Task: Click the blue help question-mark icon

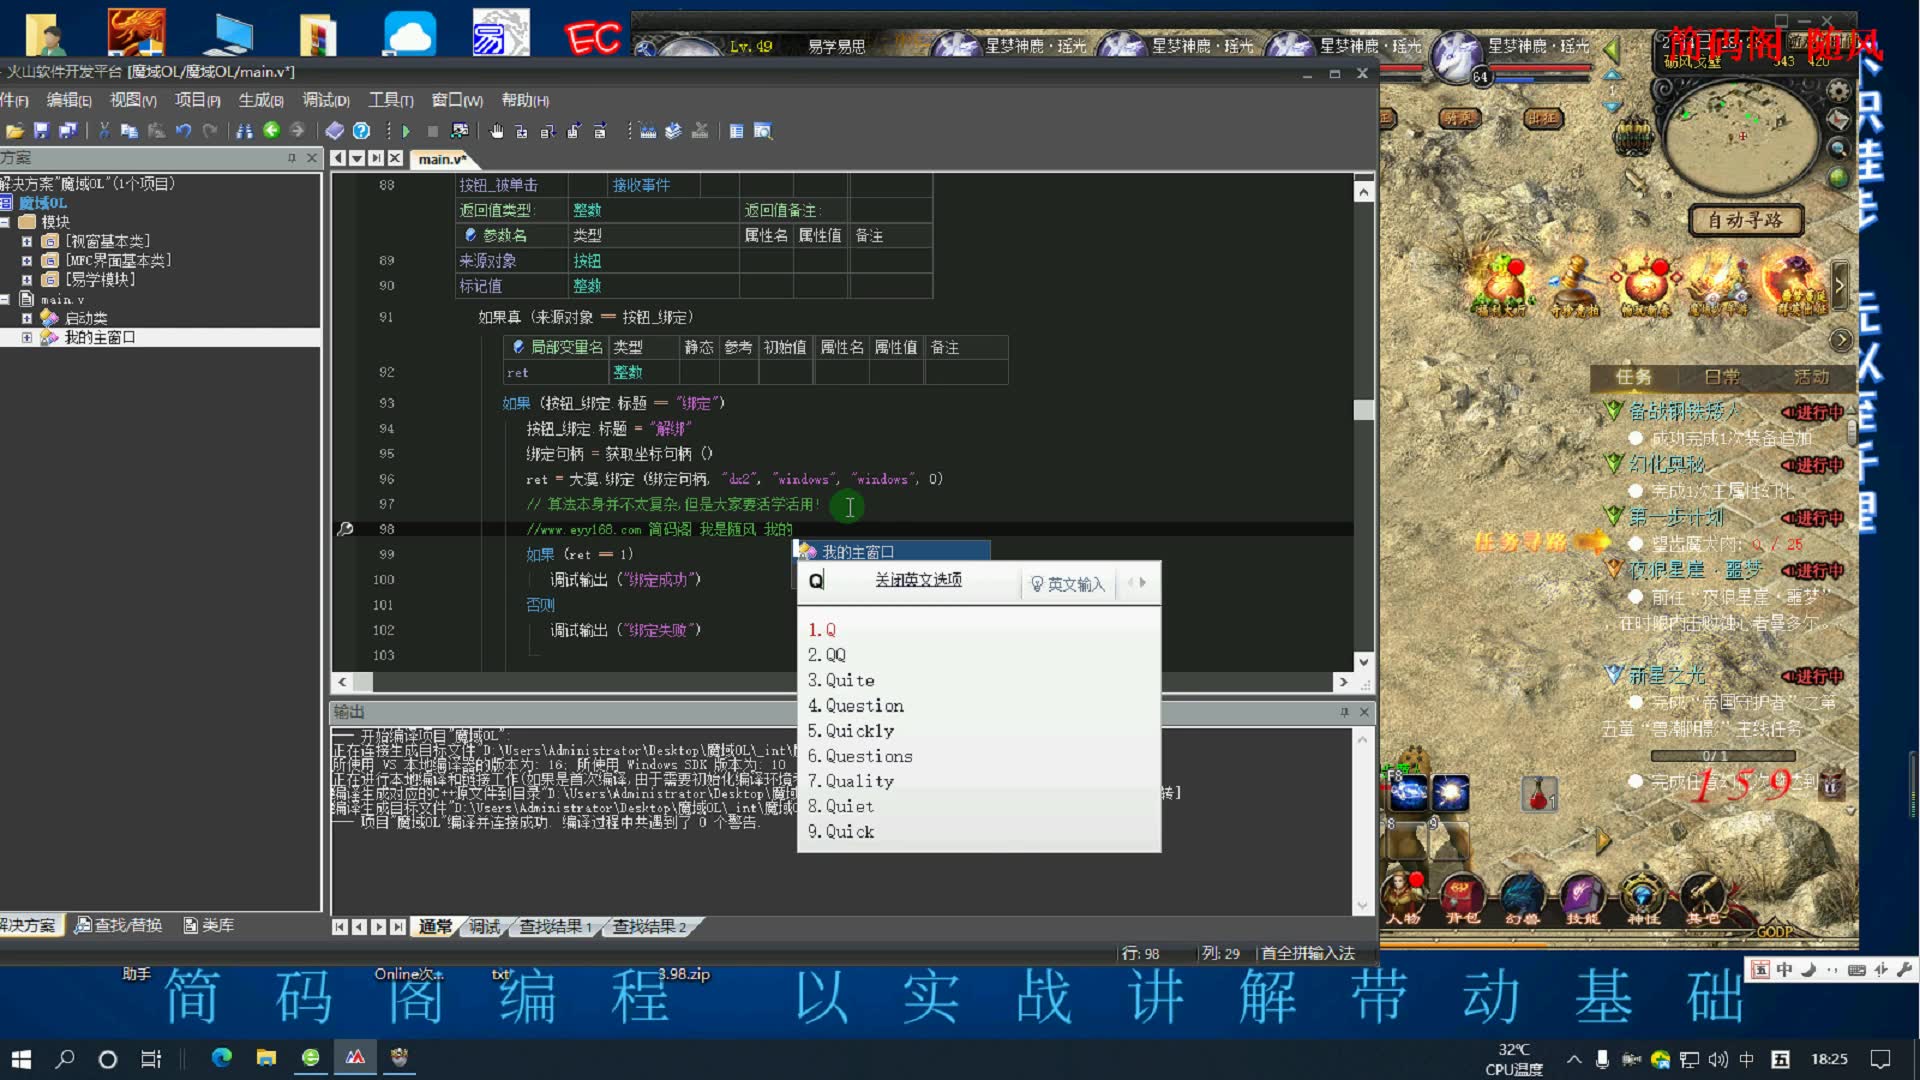Action: point(362,131)
